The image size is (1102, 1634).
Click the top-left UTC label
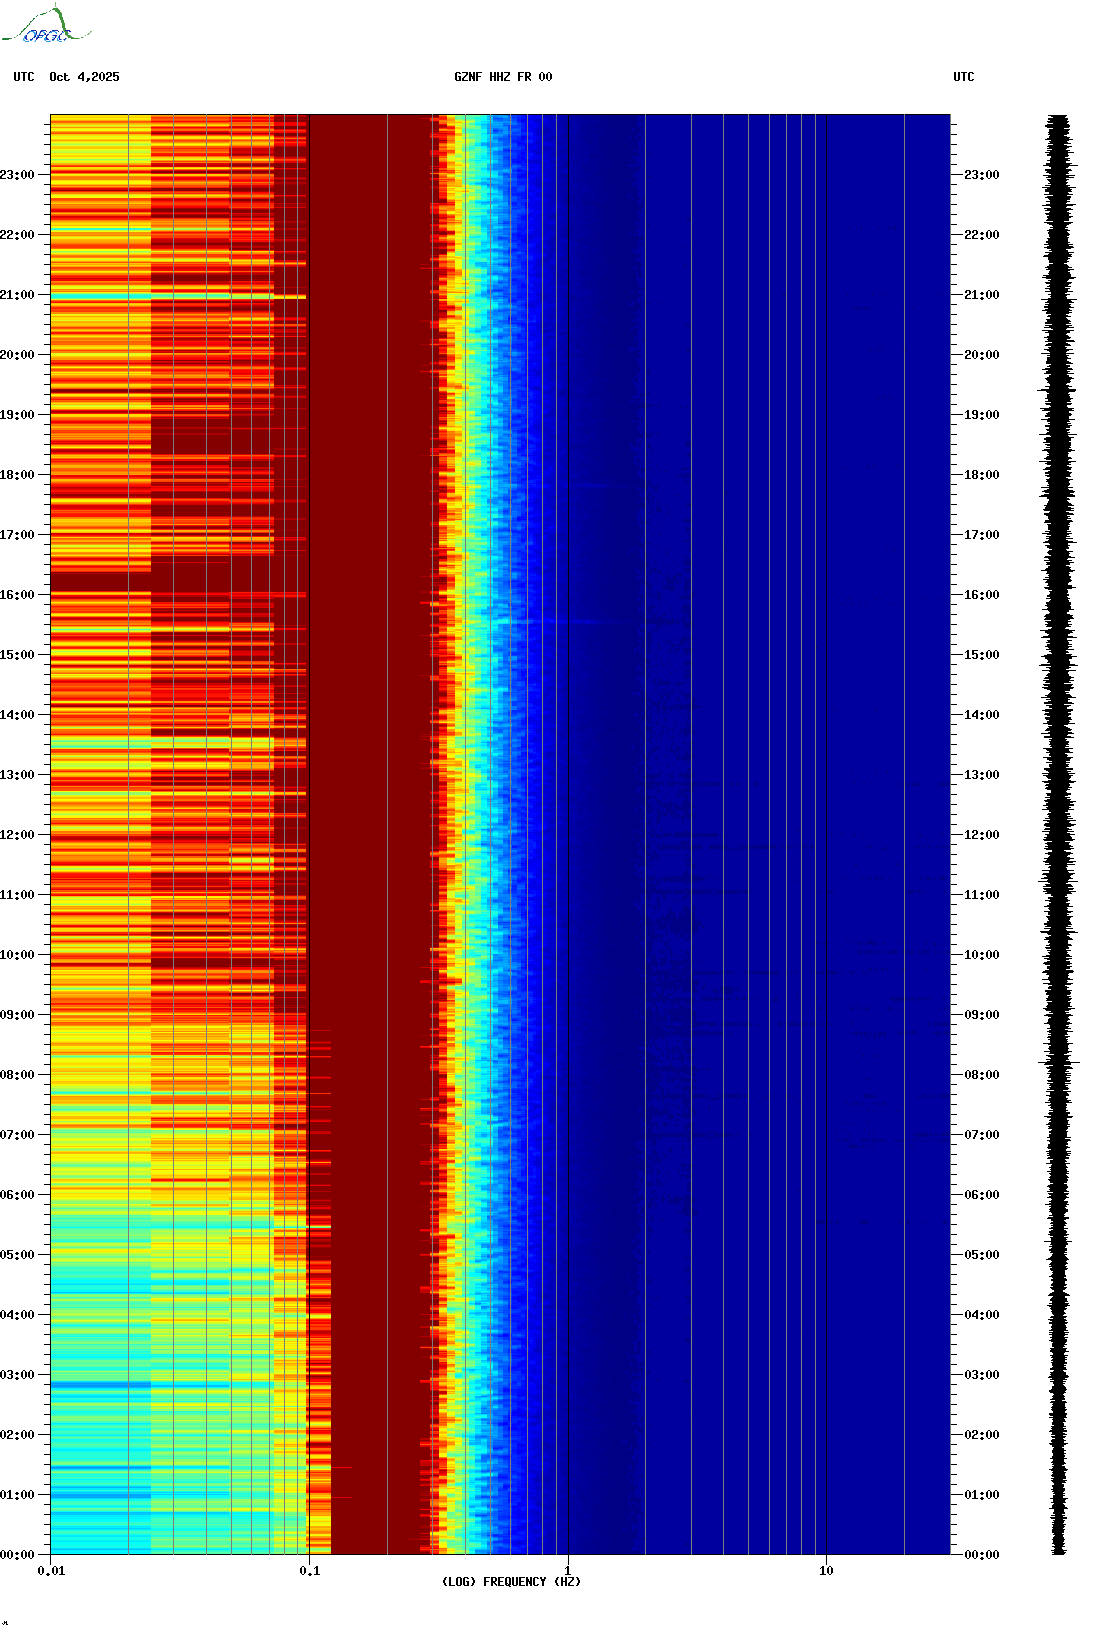tap(24, 77)
